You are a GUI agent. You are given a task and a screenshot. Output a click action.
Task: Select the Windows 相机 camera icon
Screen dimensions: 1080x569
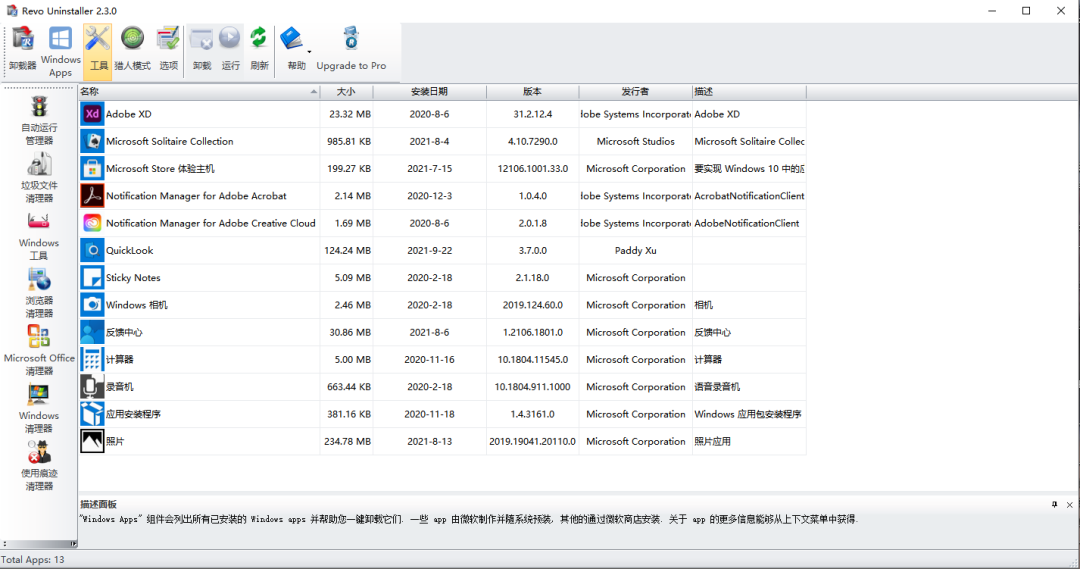pos(92,305)
